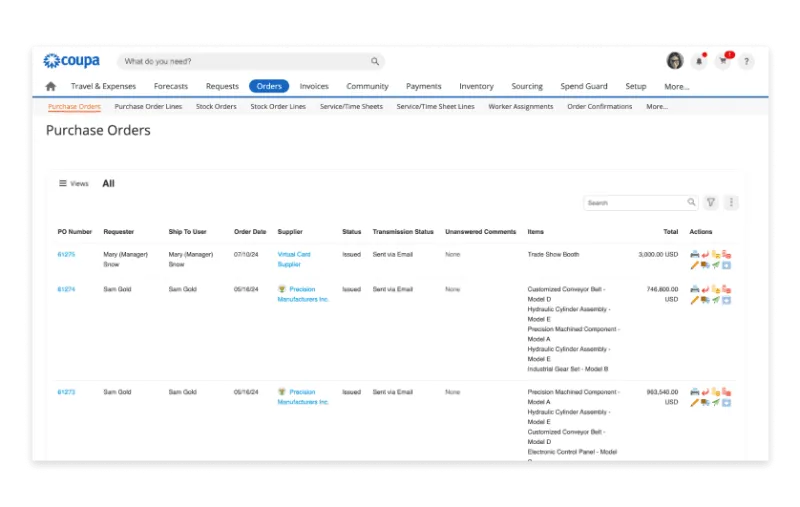Open purchase order 61274
This screenshot has height=507, width=800.
coord(66,289)
